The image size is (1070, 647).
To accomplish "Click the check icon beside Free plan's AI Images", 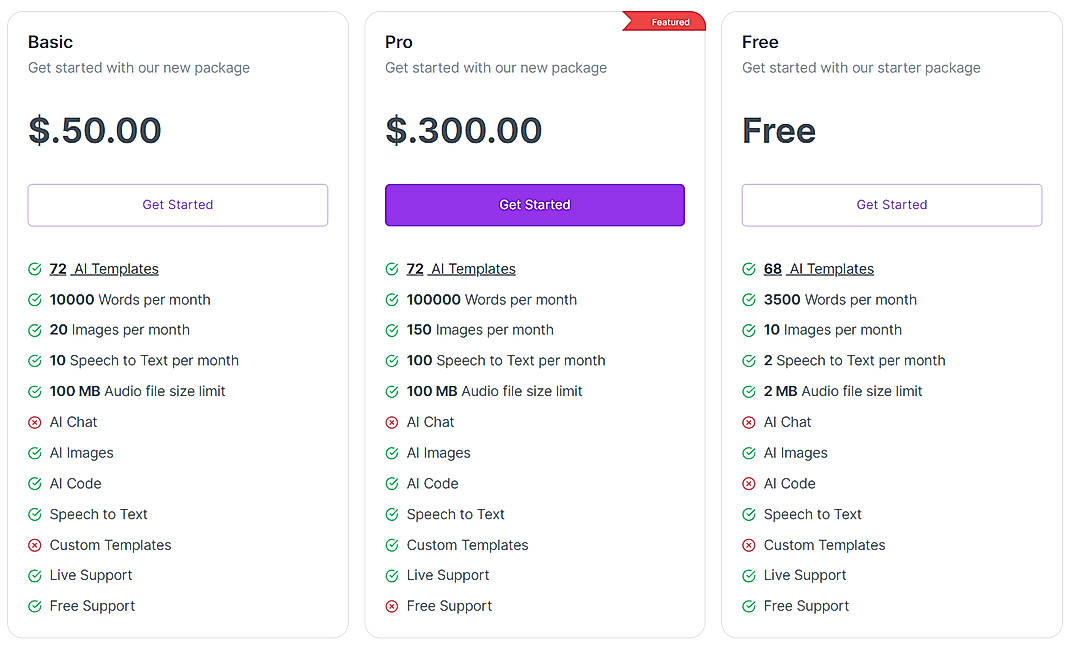I will point(748,453).
